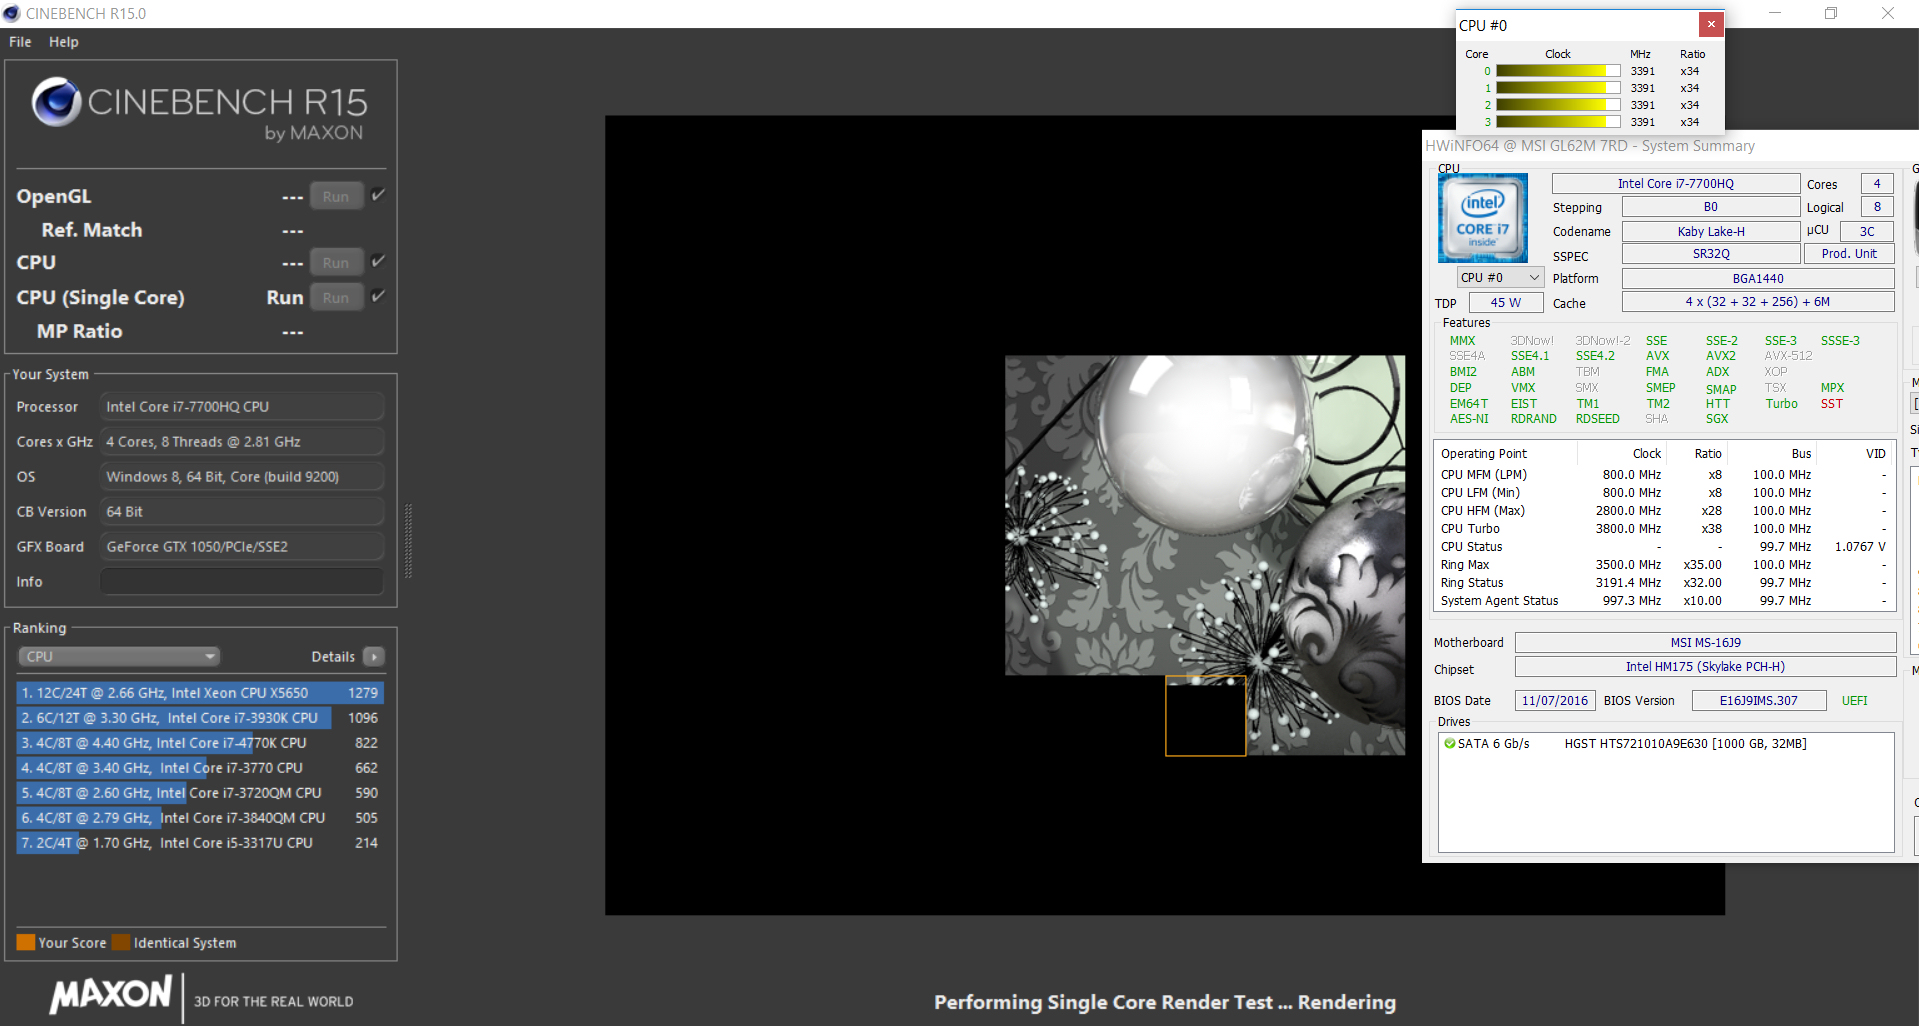Screen dimensions: 1919x1026
Task: Click the UEFI label in HWiNFO
Action: [1854, 700]
